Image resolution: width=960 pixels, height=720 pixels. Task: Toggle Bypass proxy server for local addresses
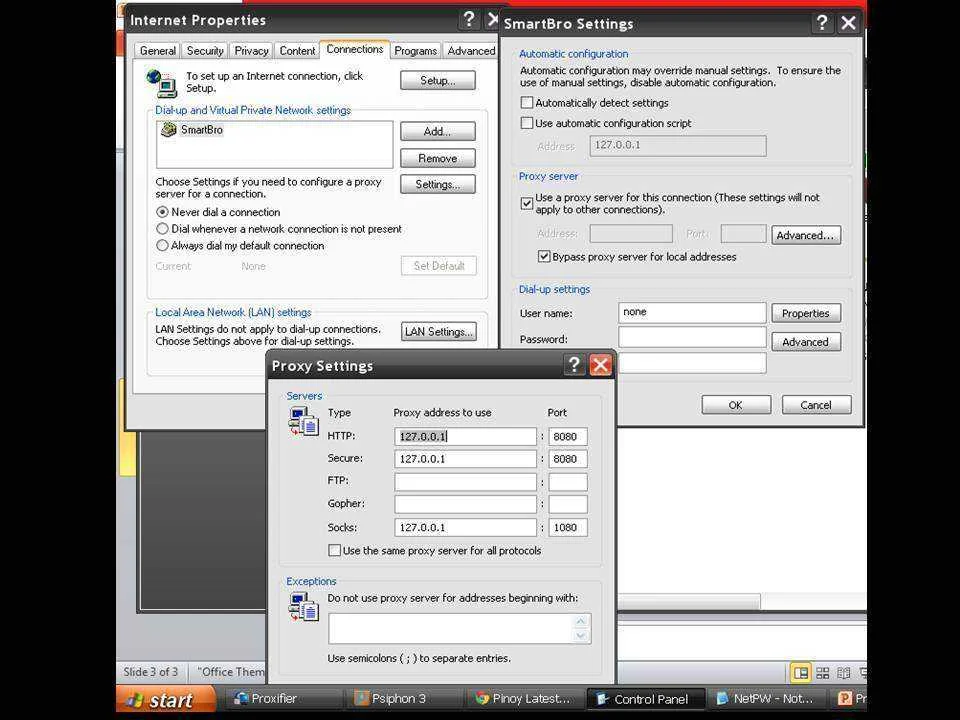click(544, 257)
